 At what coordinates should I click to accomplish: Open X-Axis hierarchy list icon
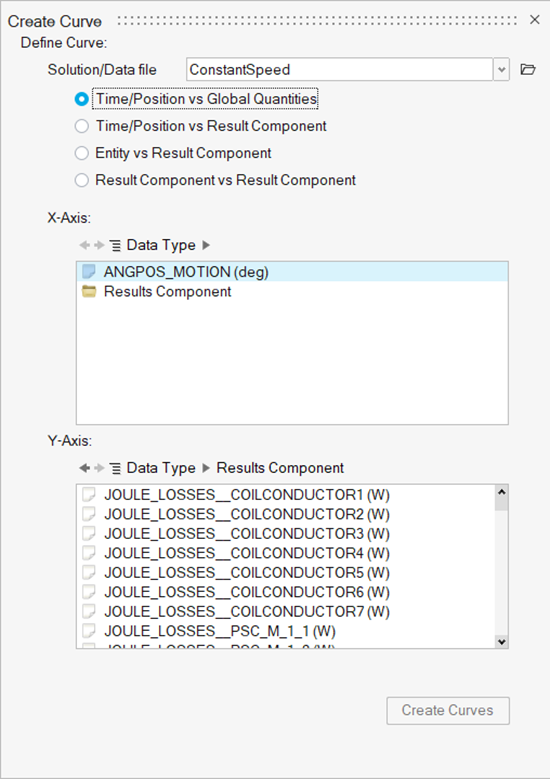(115, 245)
